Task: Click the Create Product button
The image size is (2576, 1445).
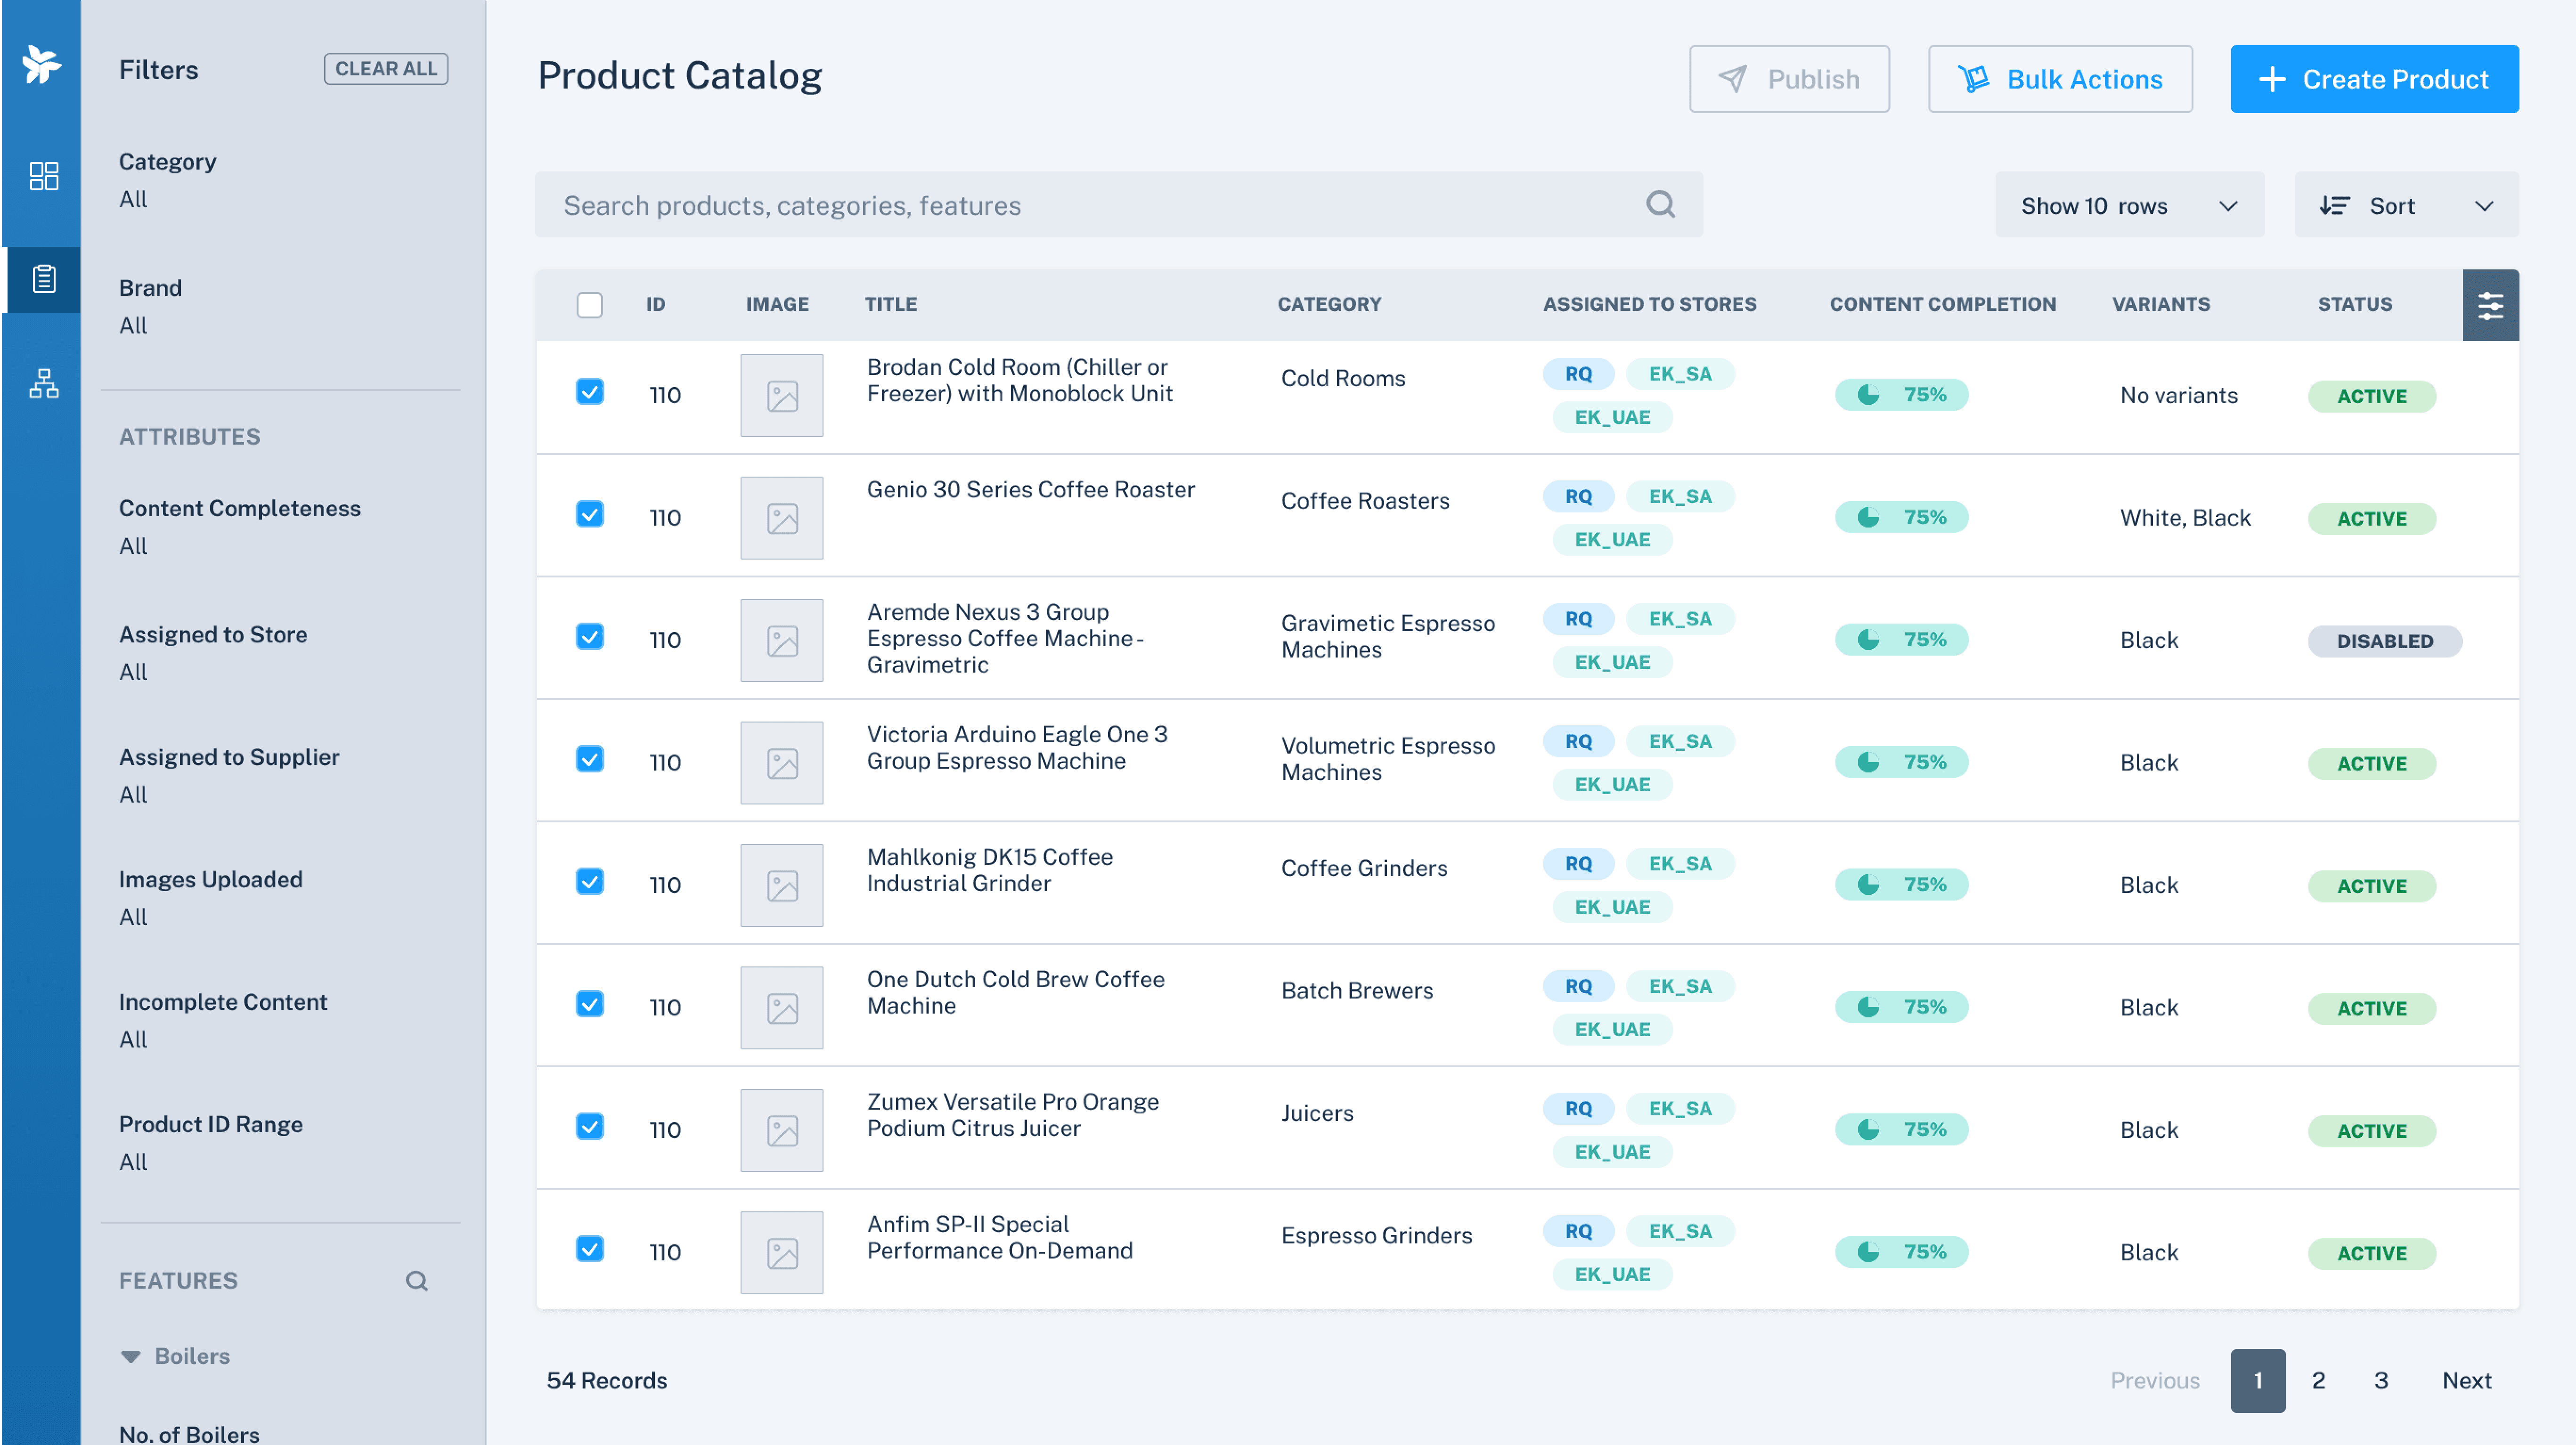Action: (2373, 79)
